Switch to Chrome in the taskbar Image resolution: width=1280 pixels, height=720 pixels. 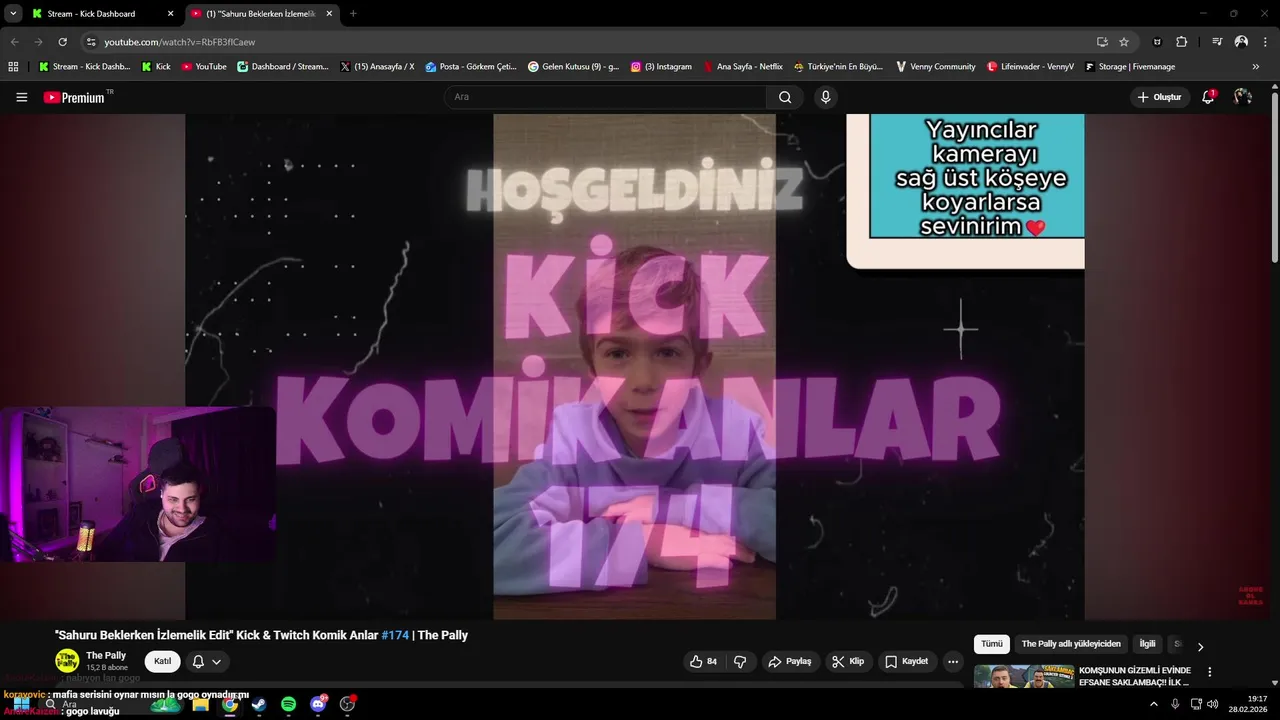(230, 704)
